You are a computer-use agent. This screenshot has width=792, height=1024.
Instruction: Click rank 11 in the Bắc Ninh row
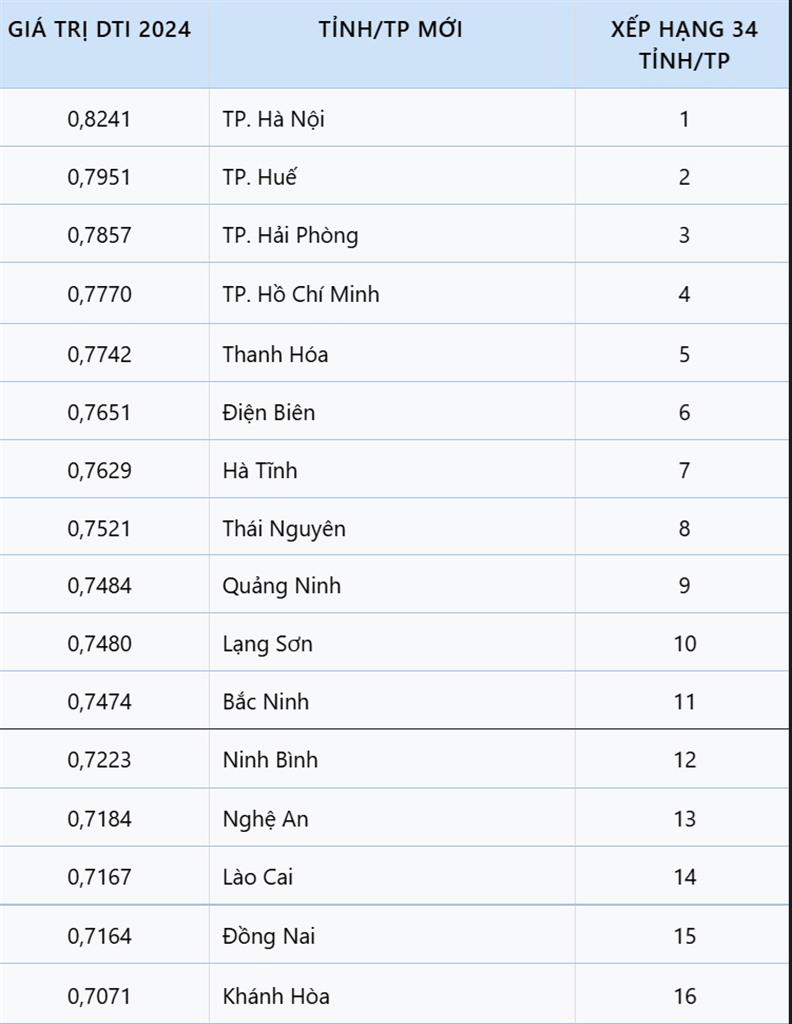pyautogui.click(x=684, y=702)
